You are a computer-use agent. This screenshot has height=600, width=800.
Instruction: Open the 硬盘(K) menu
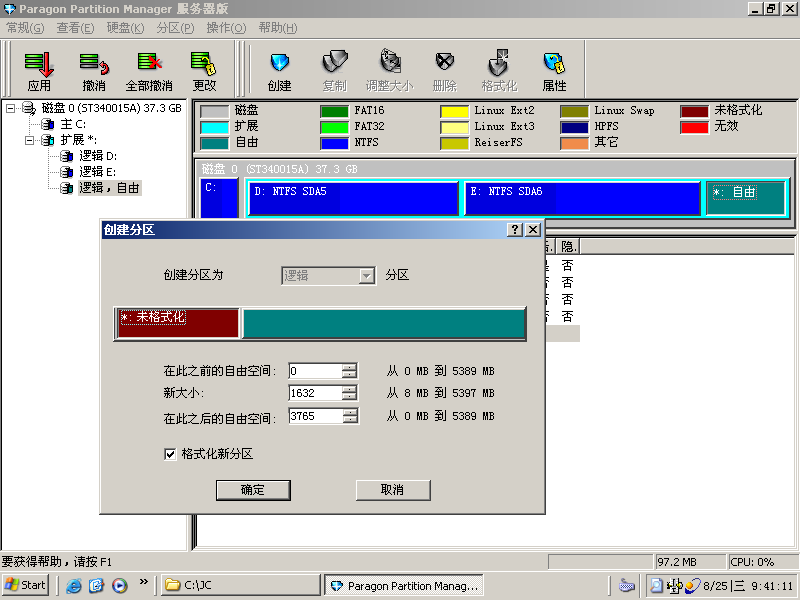click(x=125, y=28)
